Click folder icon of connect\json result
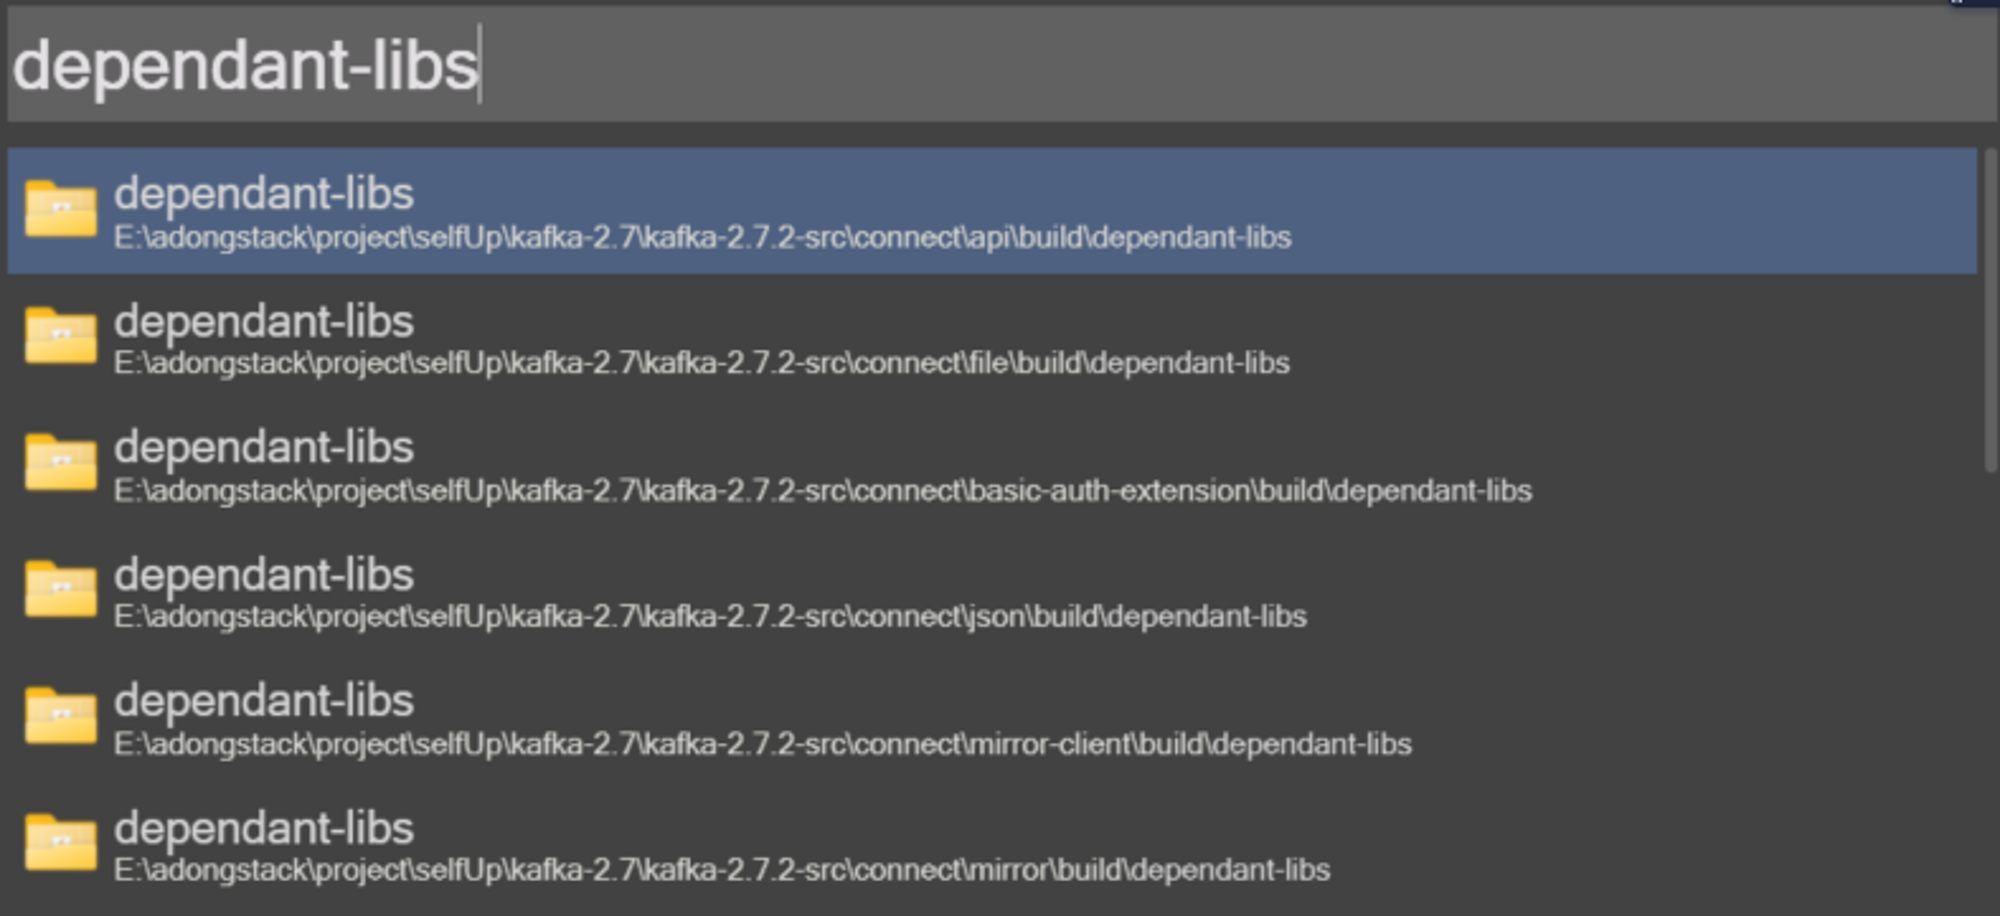This screenshot has width=2000, height=916. (x=61, y=590)
